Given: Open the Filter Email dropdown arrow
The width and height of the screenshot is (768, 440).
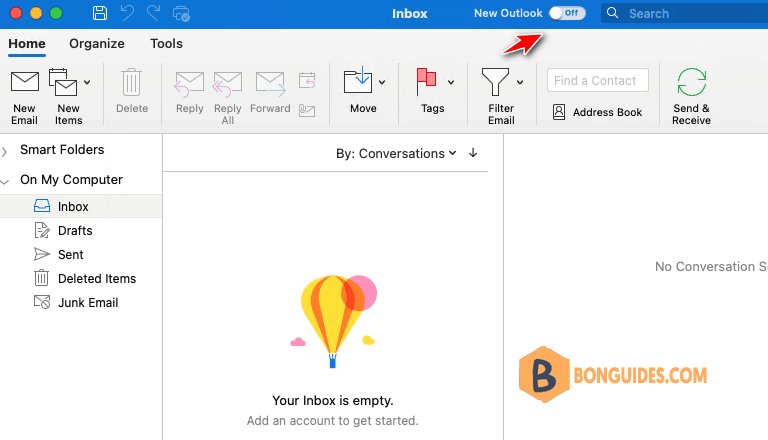Looking at the screenshot, I should pos(520,82).
